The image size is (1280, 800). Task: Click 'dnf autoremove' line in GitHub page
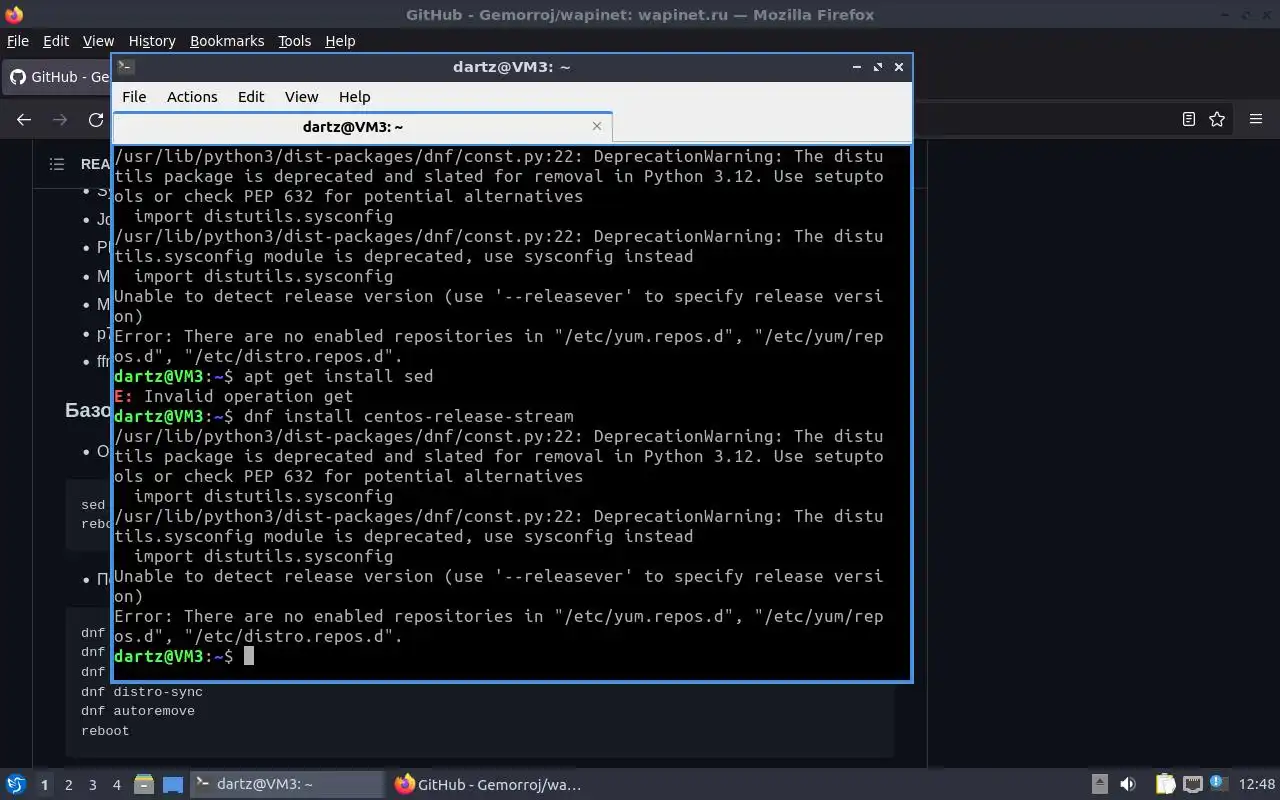tap(138, 711)
